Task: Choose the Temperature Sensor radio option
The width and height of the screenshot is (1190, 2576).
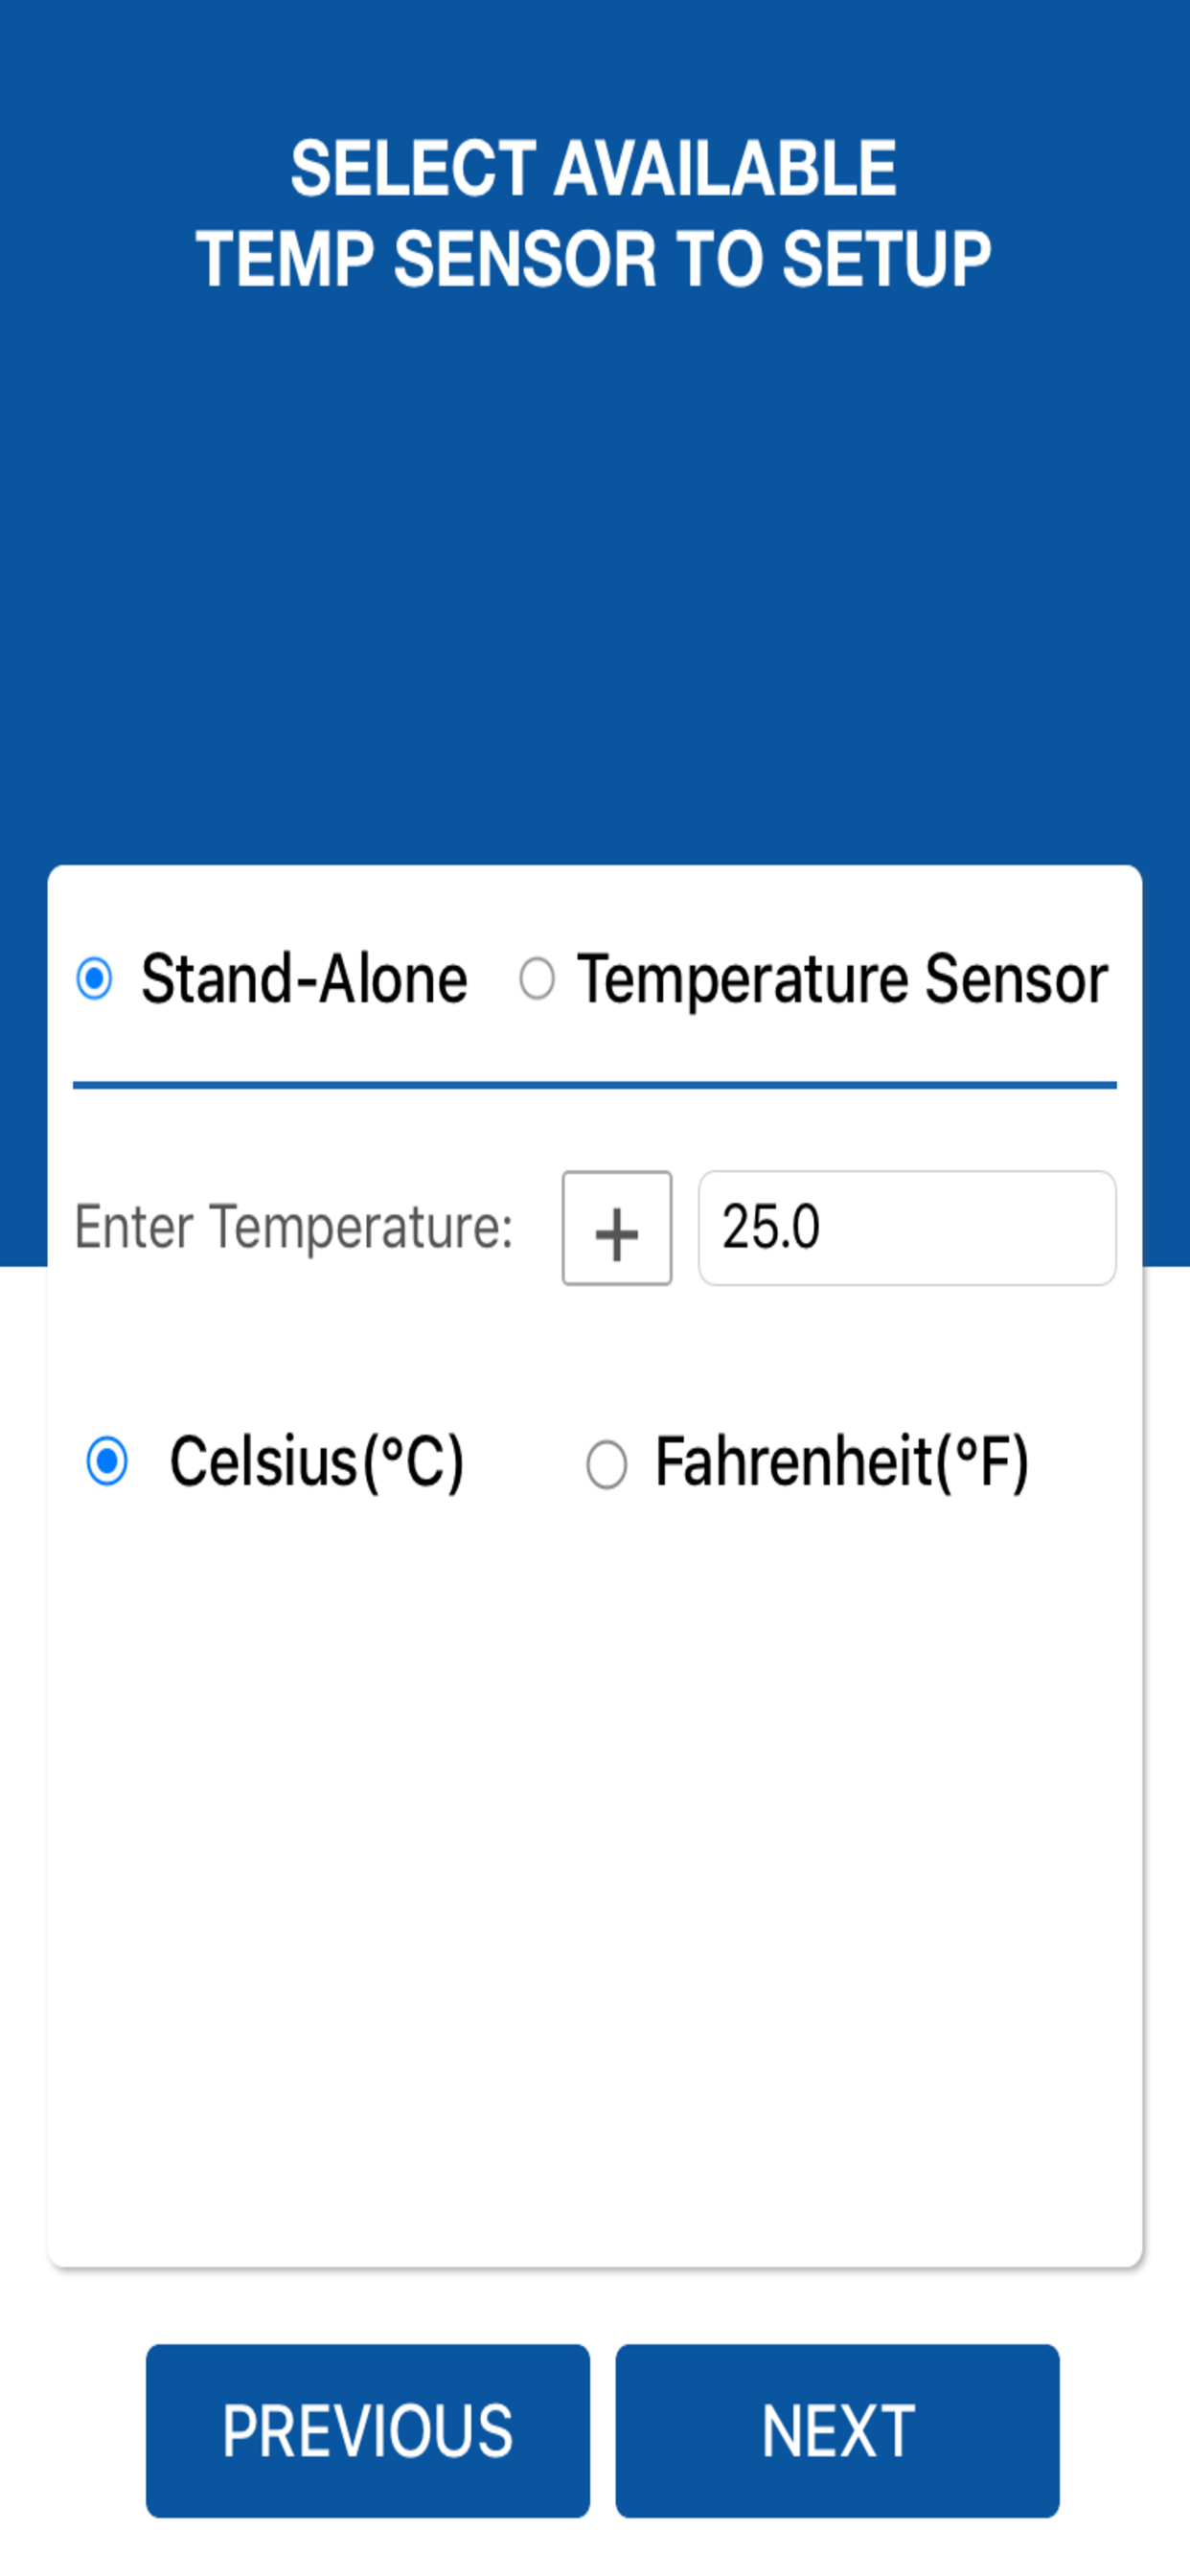Action: tap(537, 978)
